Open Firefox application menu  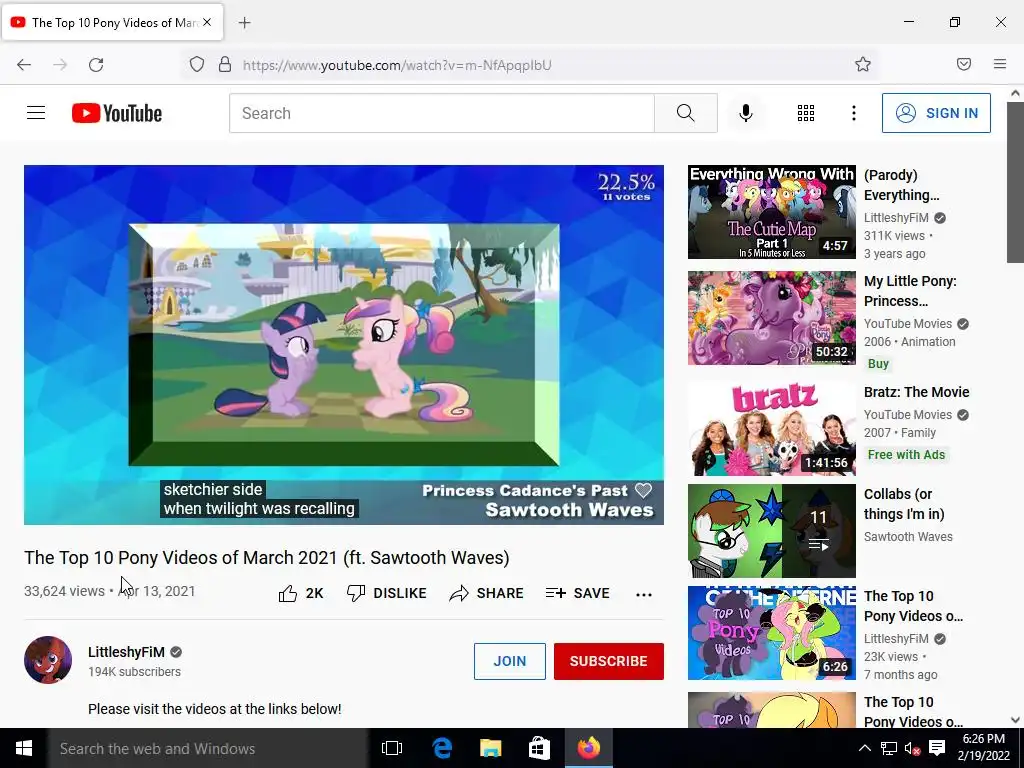tap(999, 64)
